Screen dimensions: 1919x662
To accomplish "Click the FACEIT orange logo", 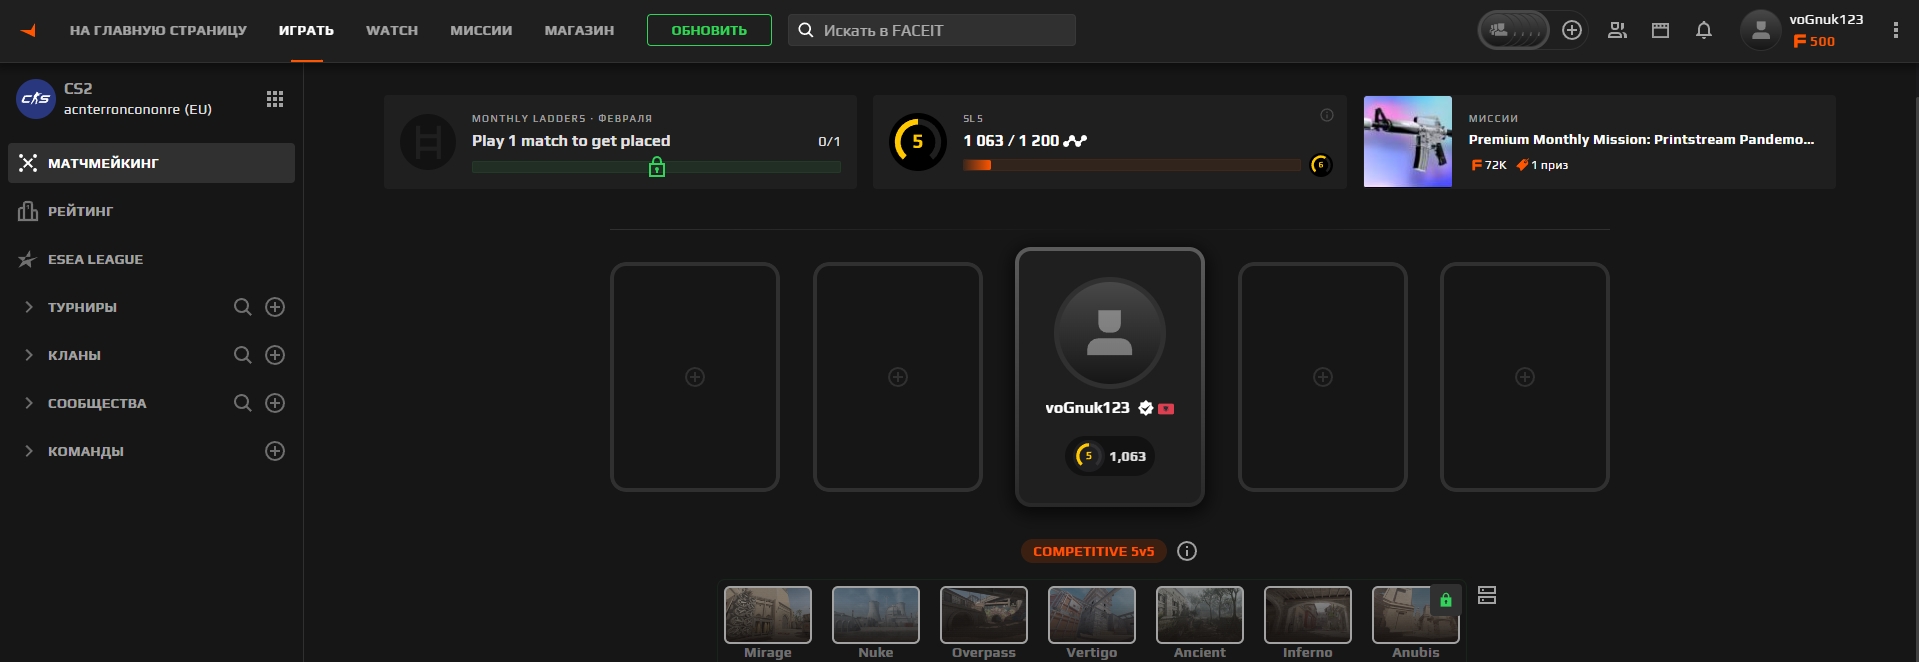I will pos(28,31).
